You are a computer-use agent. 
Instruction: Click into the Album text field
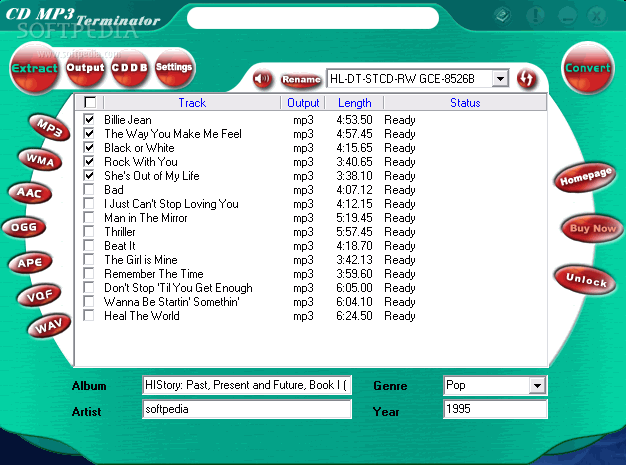click(247, 385)
